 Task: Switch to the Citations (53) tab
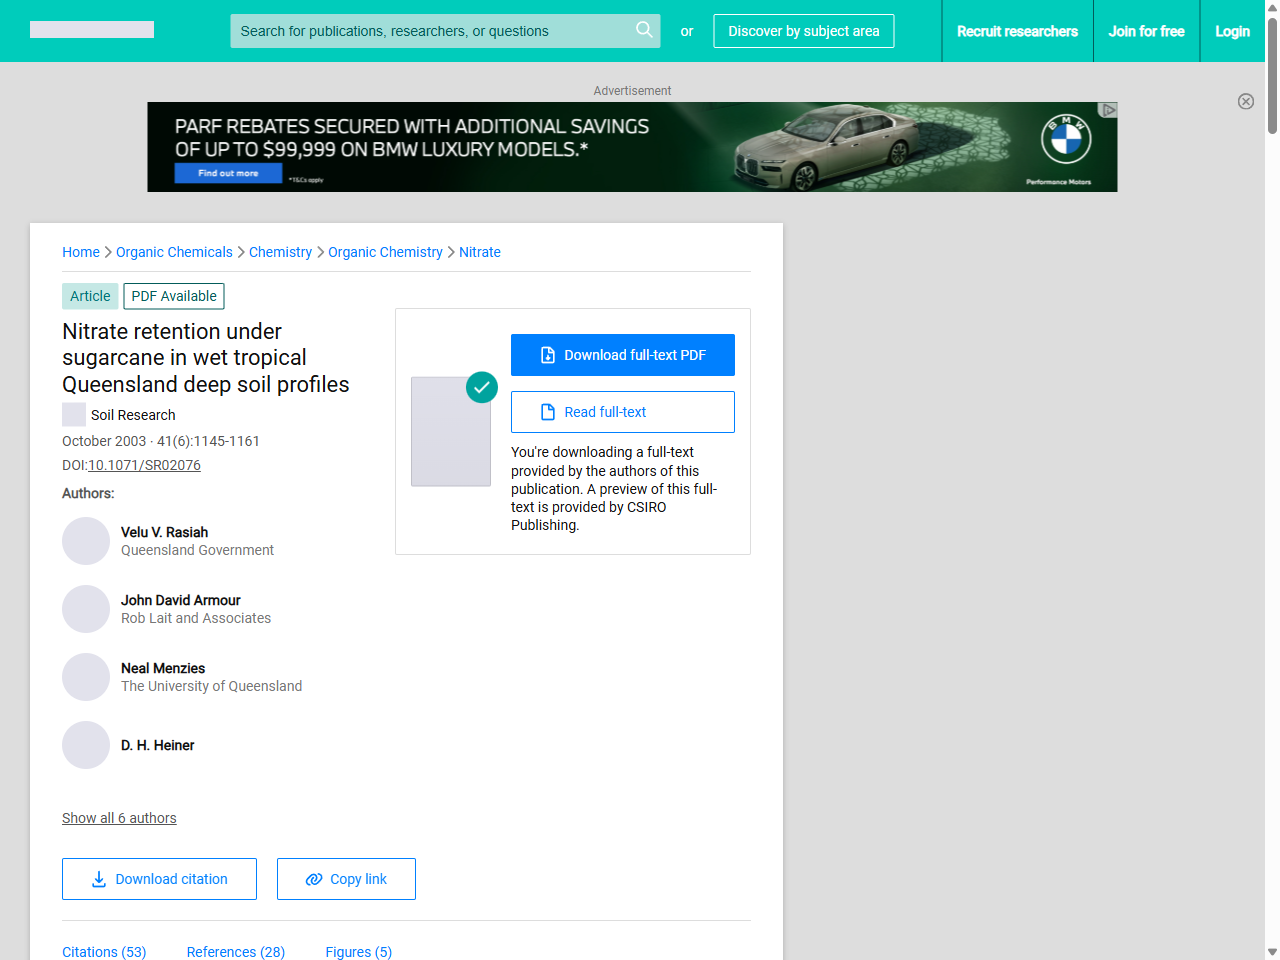pos(104,952)
